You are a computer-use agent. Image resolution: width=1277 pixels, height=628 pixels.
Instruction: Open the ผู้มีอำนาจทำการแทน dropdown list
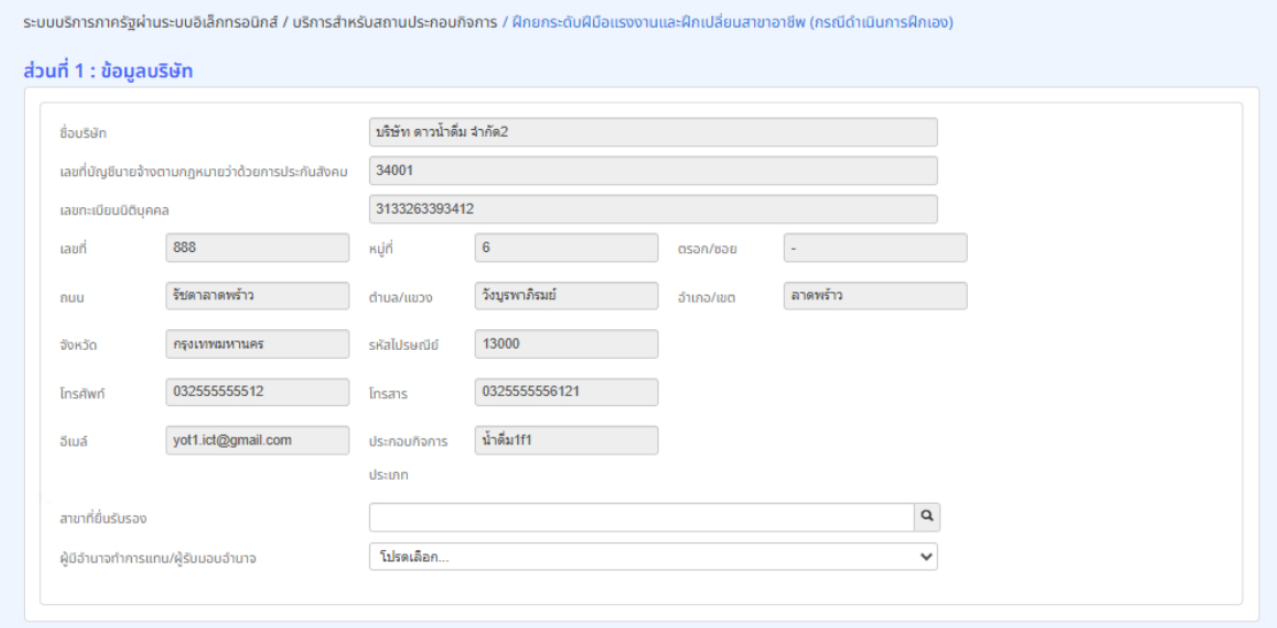(x=653, y=557)
